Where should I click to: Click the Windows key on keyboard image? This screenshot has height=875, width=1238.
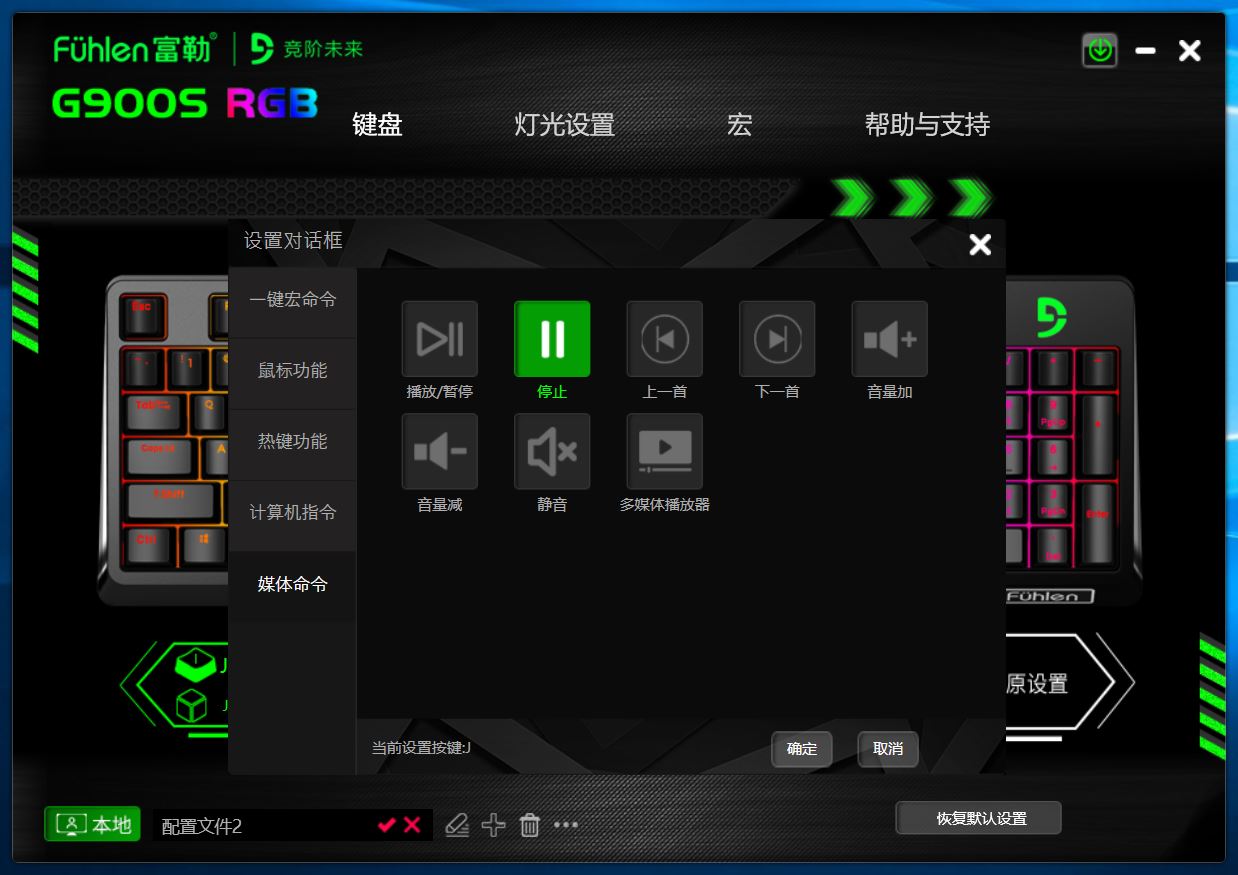[x=203, y=546]
